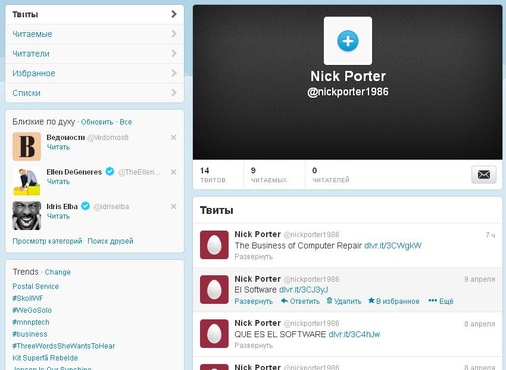Open the Списки sidebar section

[95, 93]
